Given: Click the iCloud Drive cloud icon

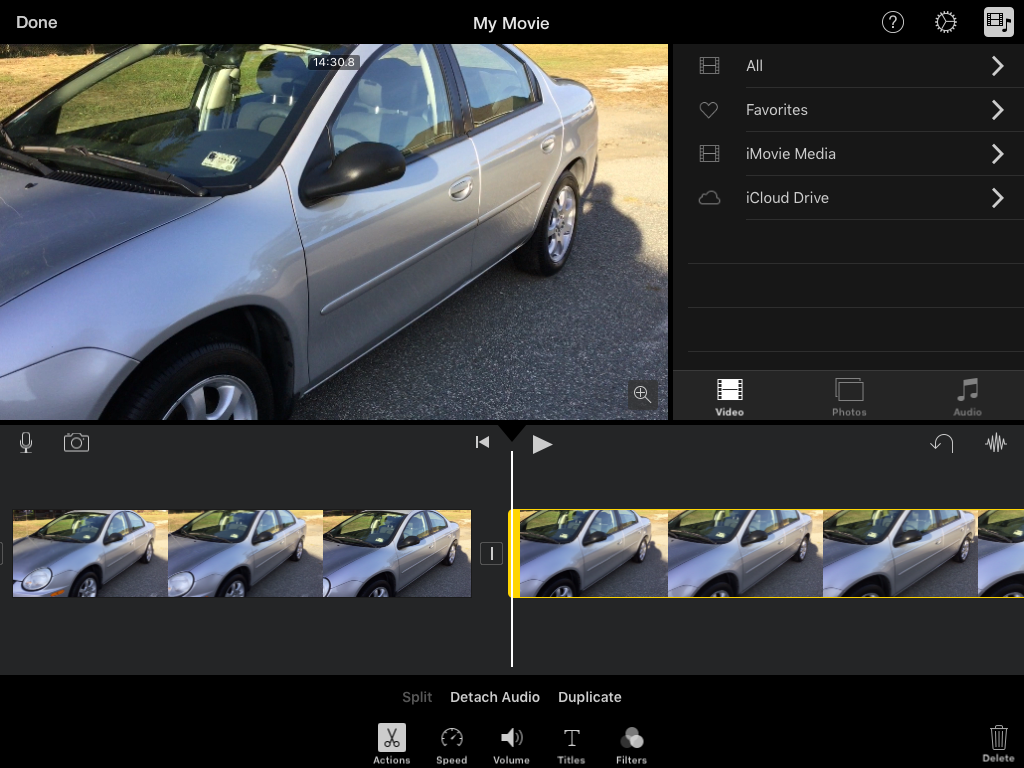Looking at the screenshot, I should pyautogui.click(x=709, y=198).
